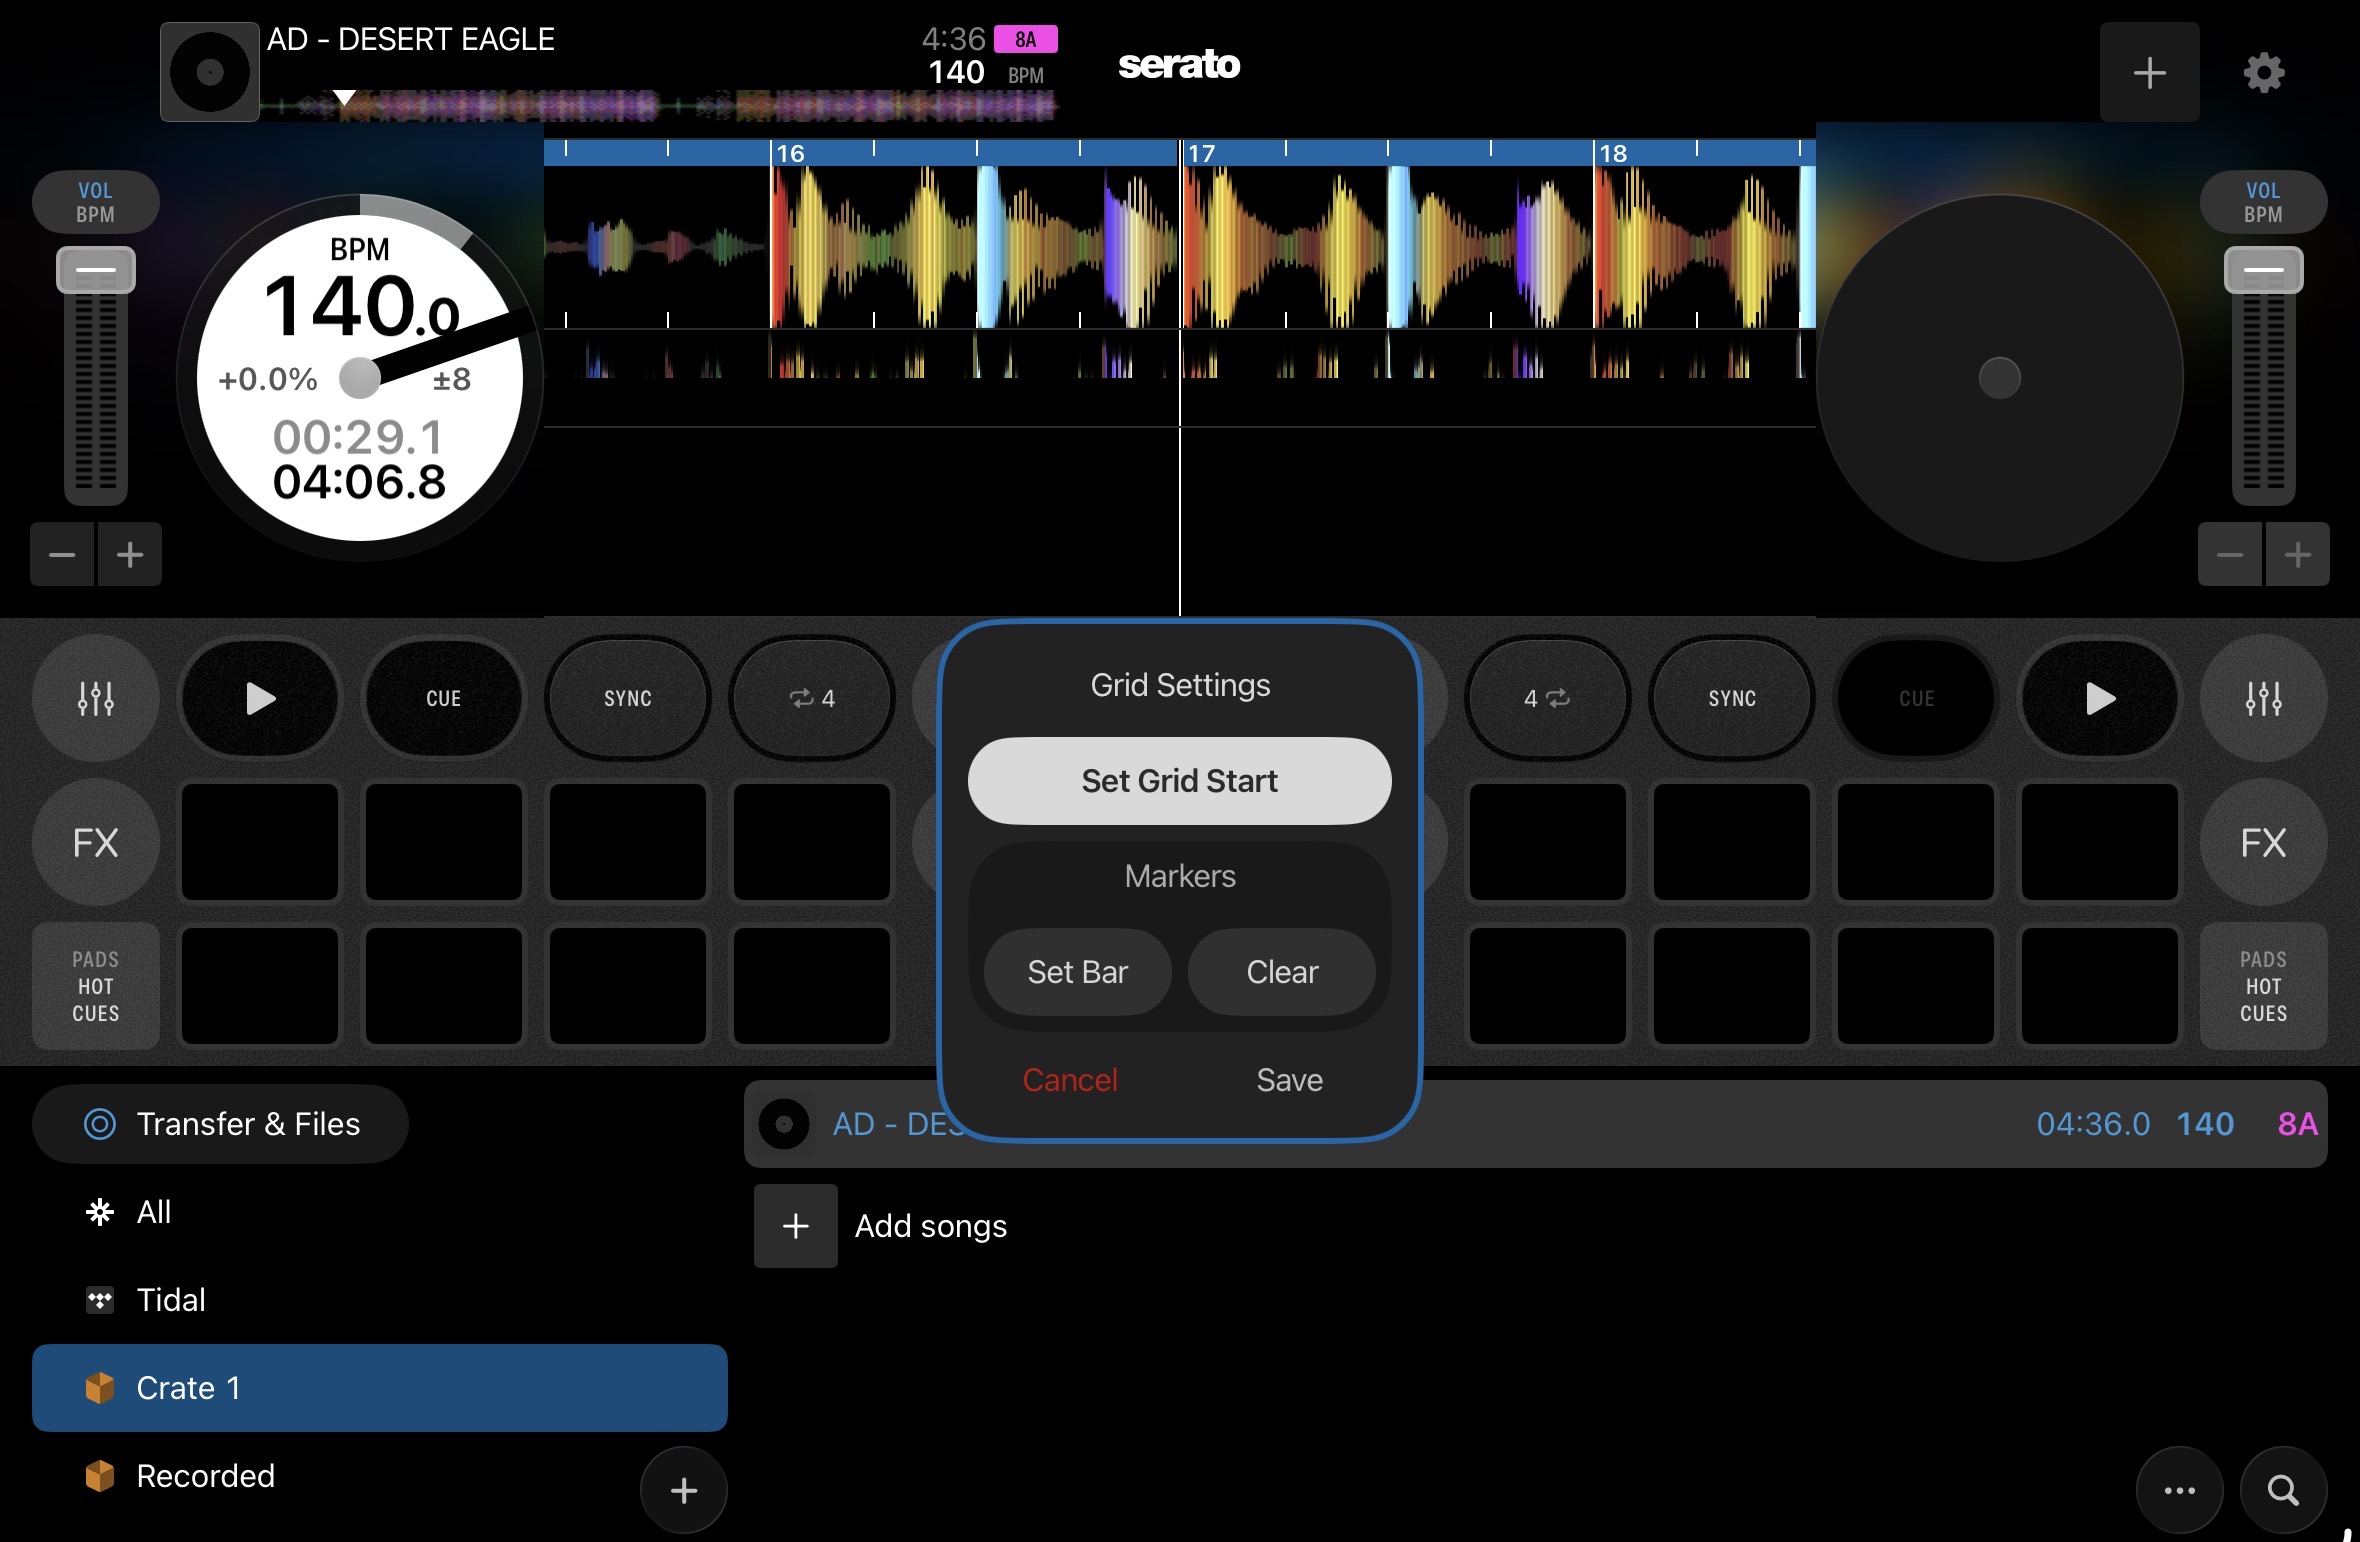Open the left deck mixer EQ icon
The height and width of the screenshot is (1542, 2360).
click(x=96, y=698)
